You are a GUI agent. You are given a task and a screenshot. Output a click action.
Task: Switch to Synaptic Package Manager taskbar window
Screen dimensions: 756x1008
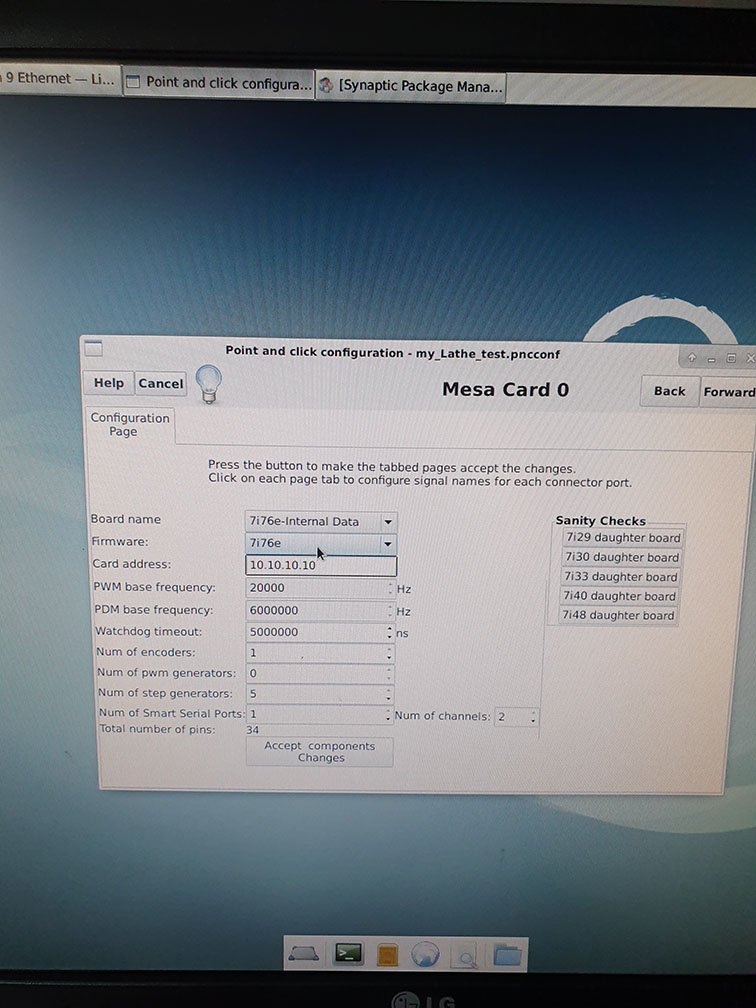pos(411,86)
